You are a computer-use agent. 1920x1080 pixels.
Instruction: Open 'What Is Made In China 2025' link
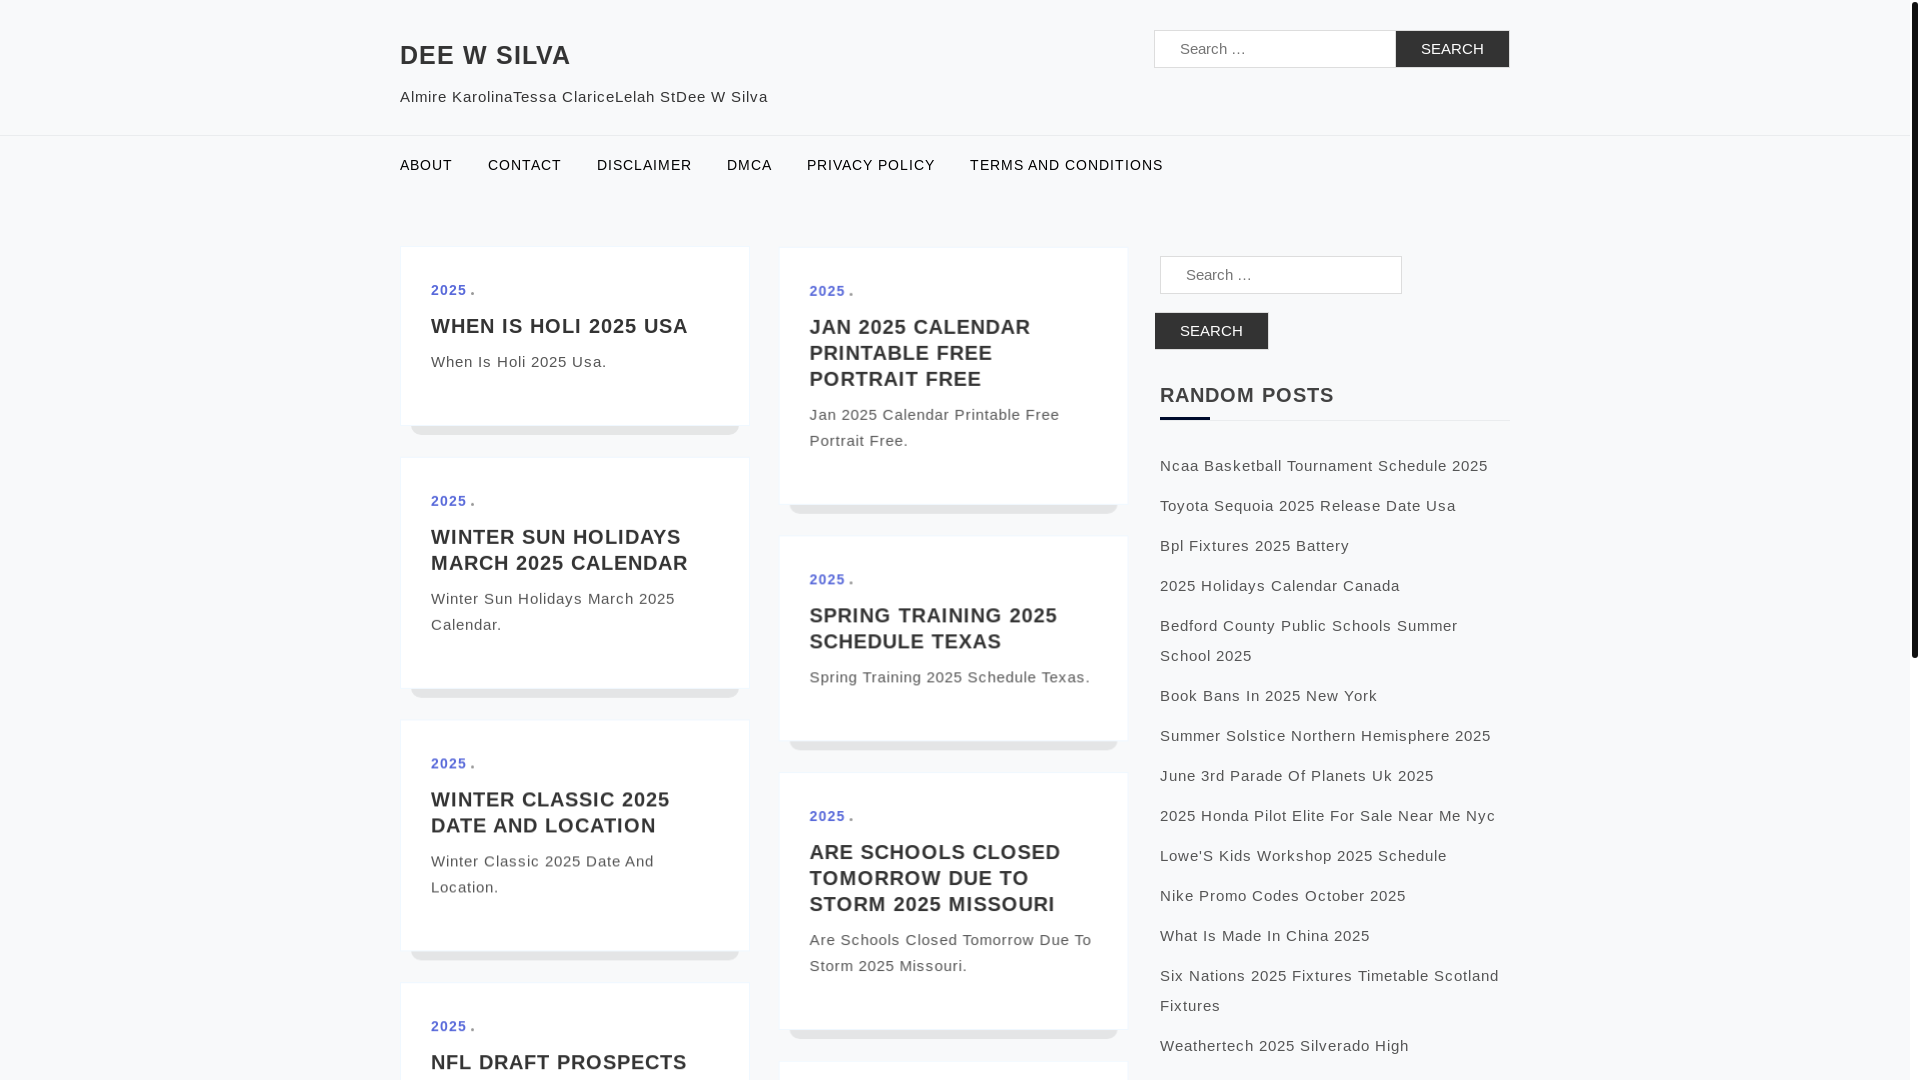click(1265, 936)
